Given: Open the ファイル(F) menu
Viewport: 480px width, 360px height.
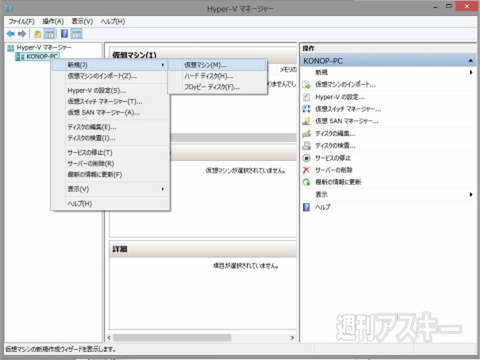Looking at the screenshot, I should tap(21, 21).
